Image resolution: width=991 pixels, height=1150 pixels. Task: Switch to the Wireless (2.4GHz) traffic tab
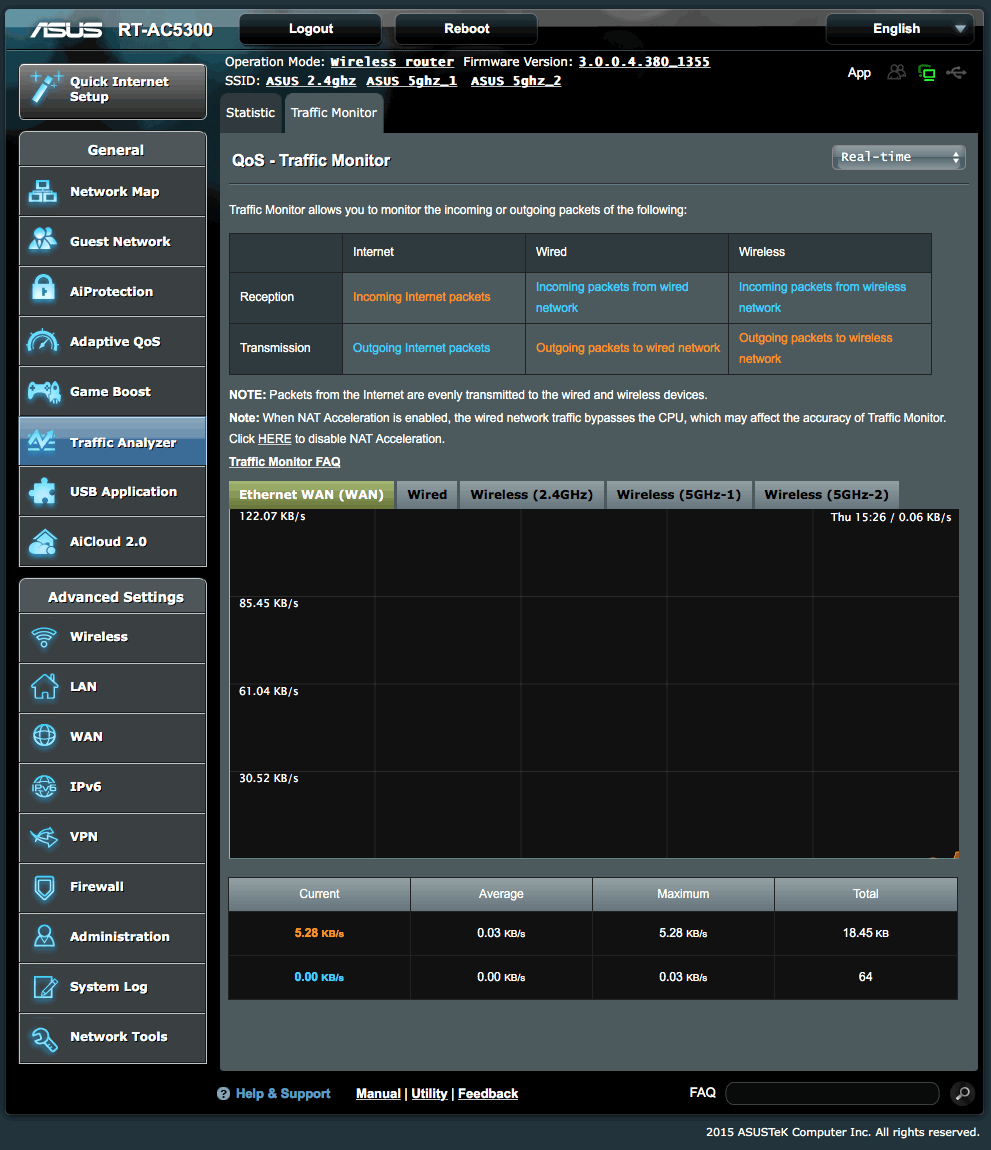(531, 494)
